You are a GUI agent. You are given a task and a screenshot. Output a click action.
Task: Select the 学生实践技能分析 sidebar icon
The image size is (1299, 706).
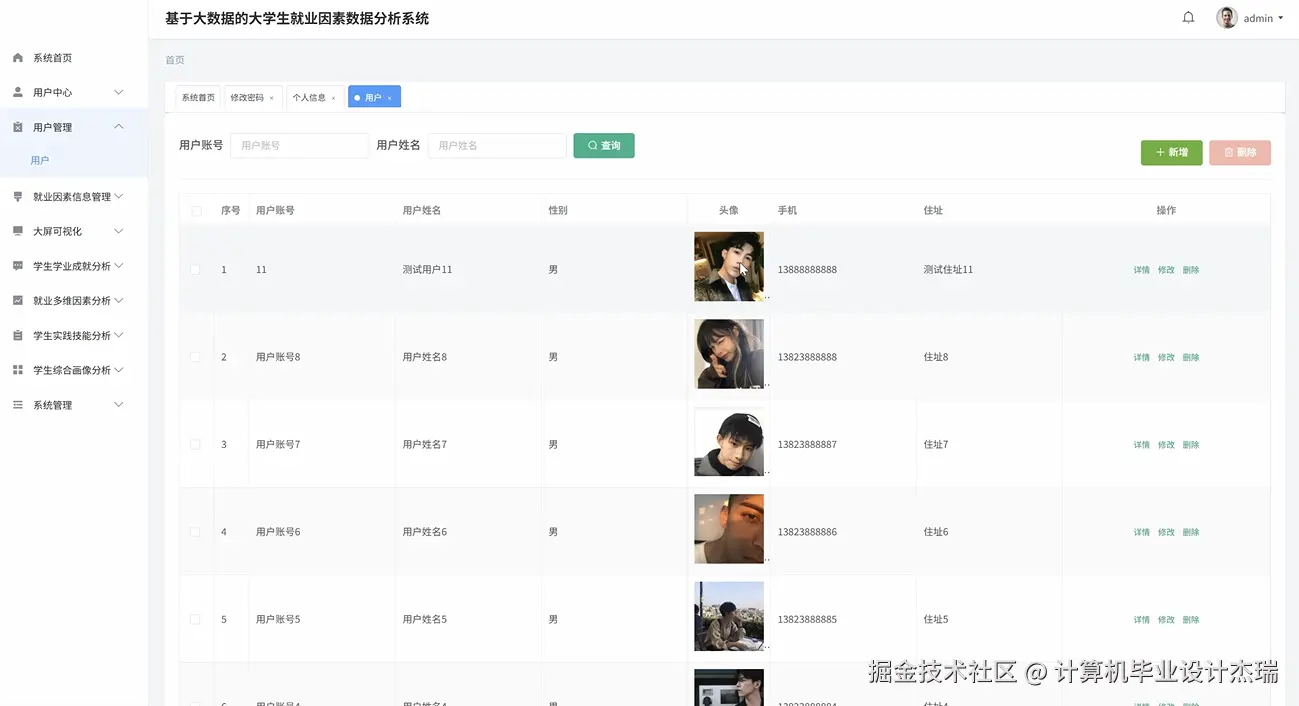tap(16, 334)
